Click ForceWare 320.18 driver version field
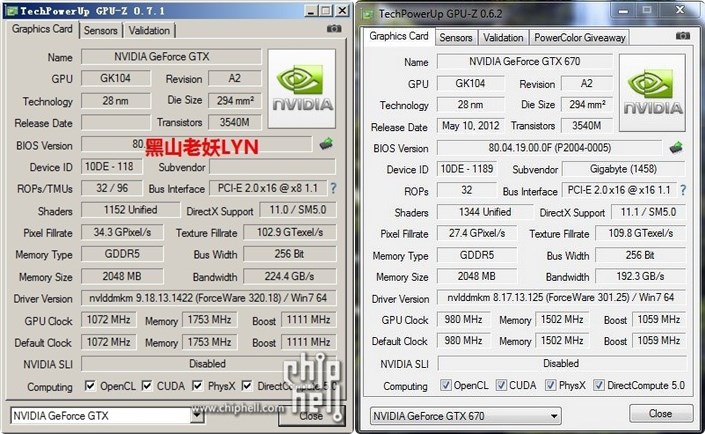Image resolution: width=705 pixels, height=434 pixels. pos(208,298)
